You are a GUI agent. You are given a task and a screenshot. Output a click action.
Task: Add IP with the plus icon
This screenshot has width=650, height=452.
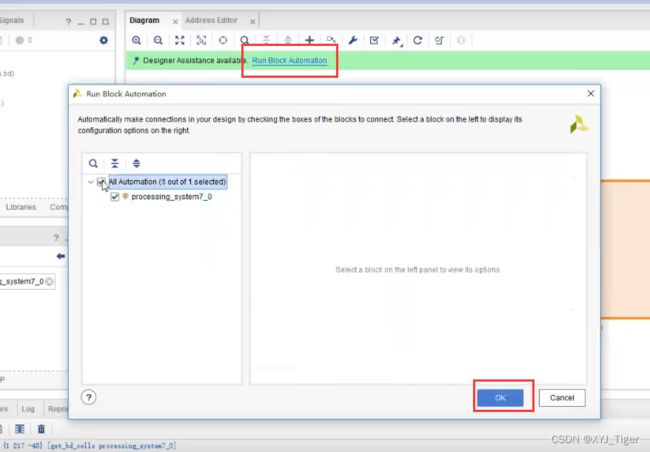click(x=309, y=40)
